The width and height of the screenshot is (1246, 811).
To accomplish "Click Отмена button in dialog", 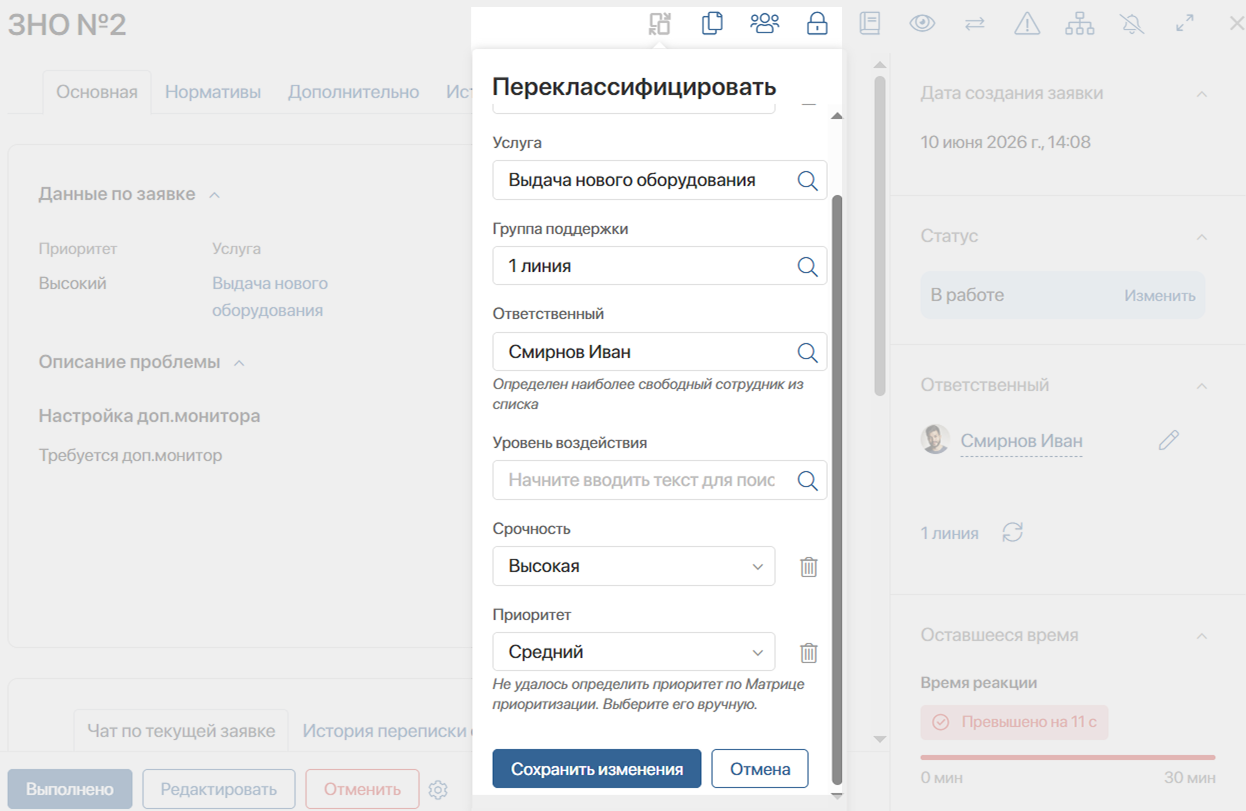I will [760, 769].
